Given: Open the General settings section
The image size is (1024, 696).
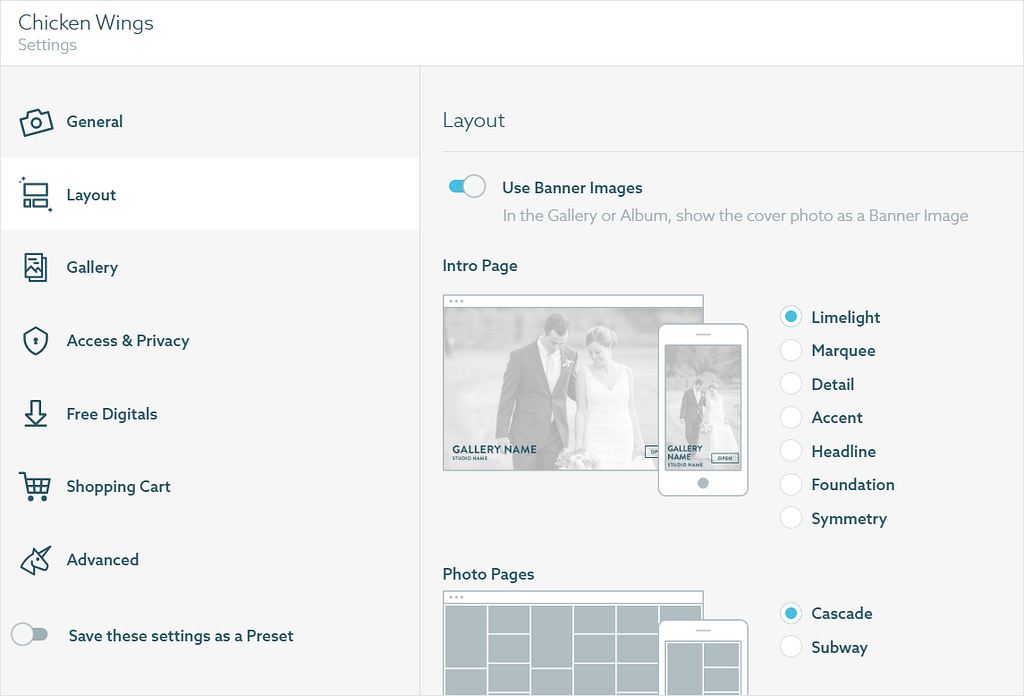Looking at the screenshot, I should [95, 121].
